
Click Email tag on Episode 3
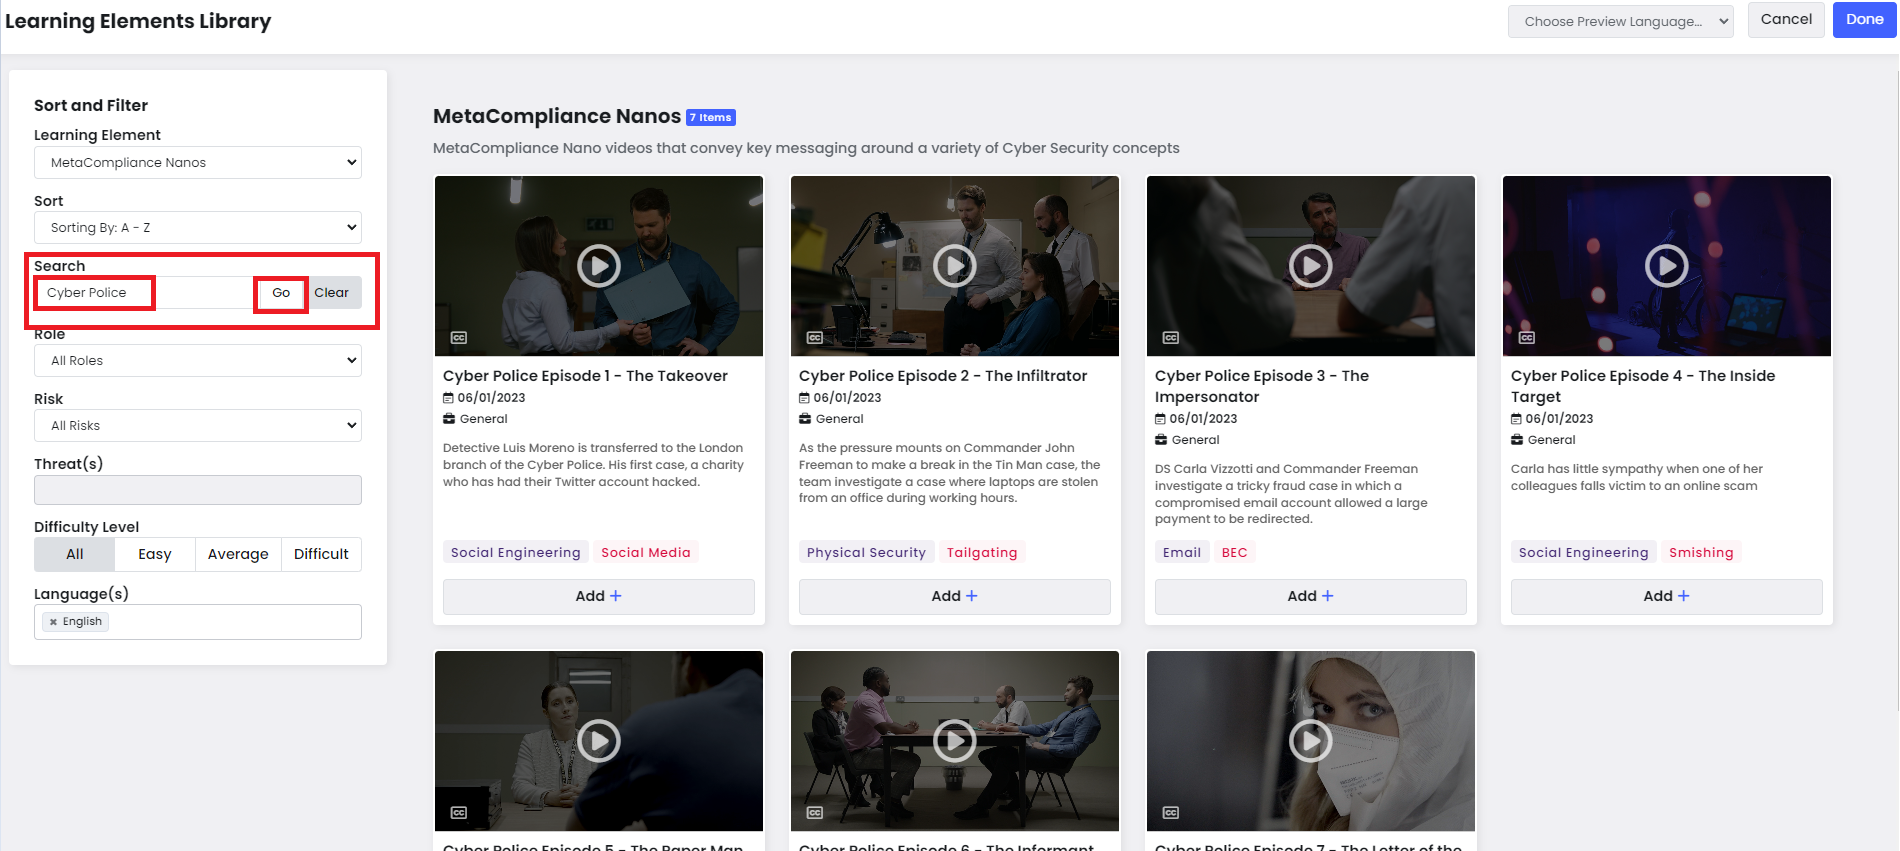point(1182,553)
